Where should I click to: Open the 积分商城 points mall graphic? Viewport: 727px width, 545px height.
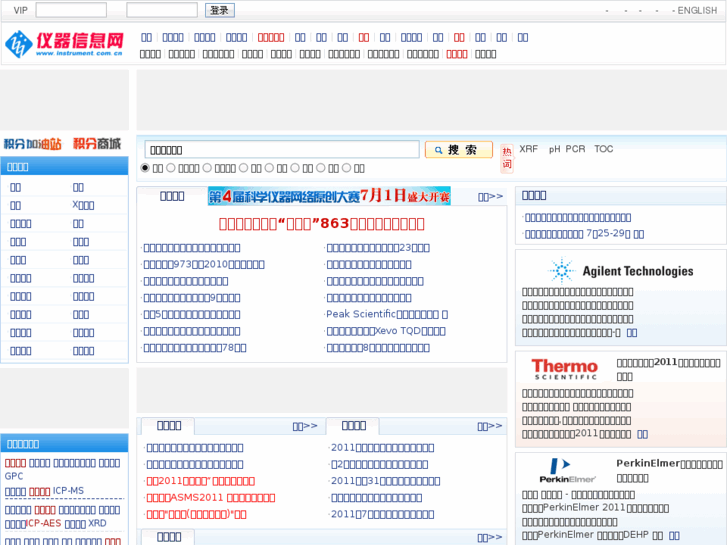97,144
